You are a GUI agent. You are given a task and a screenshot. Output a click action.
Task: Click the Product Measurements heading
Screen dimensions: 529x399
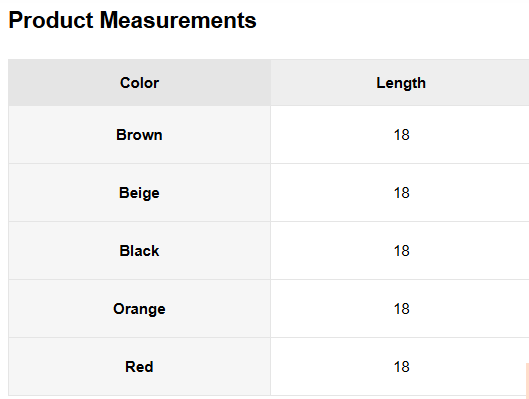[x=132, y=20]
